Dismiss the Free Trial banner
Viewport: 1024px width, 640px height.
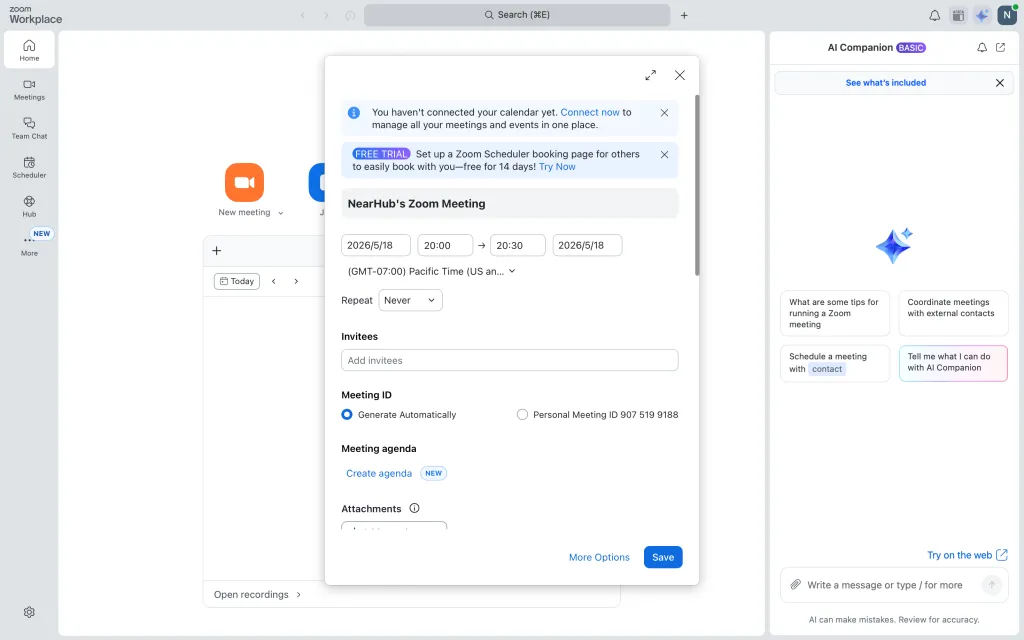click(664, 154)
